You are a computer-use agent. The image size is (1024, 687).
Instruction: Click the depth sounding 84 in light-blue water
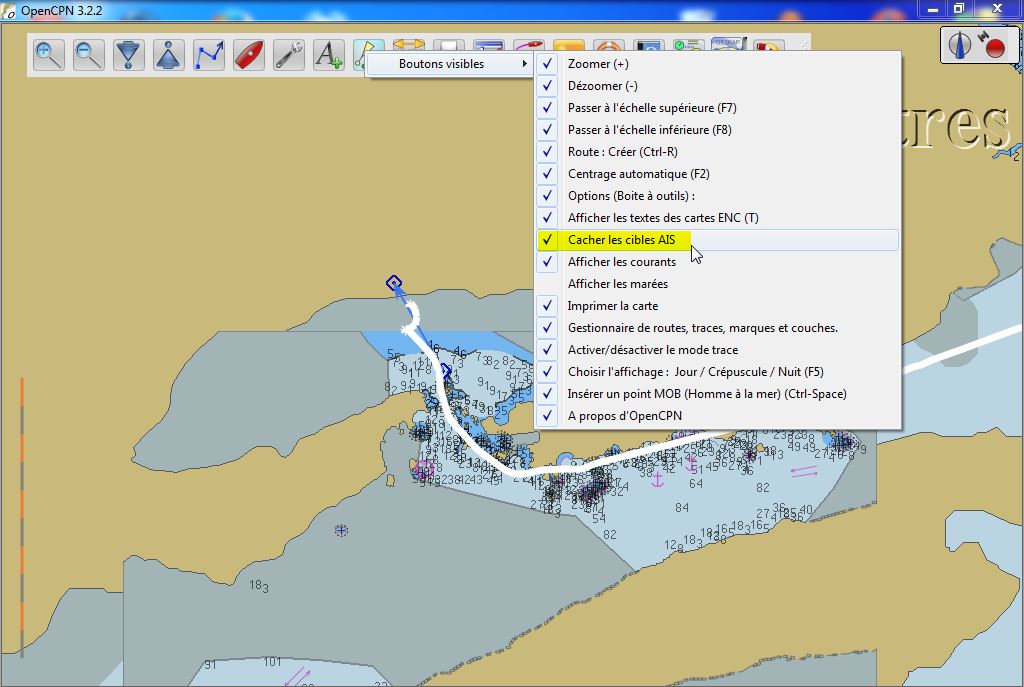(x=682, y=507)
